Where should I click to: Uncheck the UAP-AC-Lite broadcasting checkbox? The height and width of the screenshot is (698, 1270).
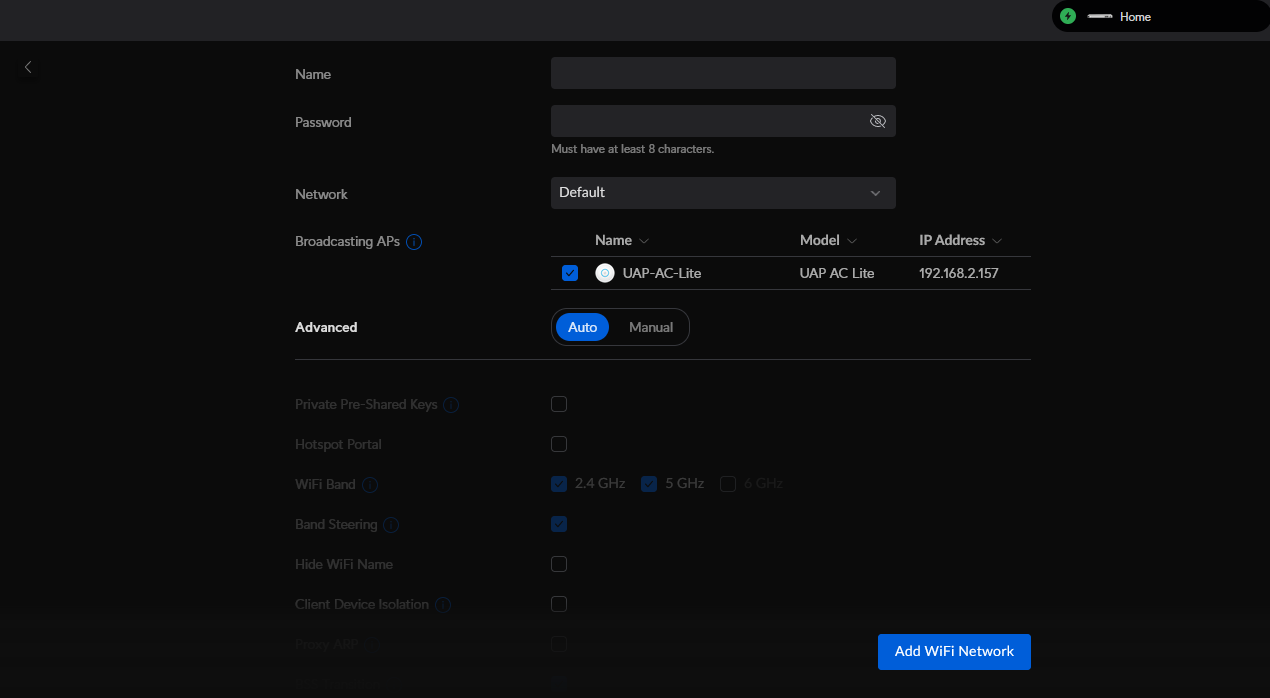click(x=570, y=273)
